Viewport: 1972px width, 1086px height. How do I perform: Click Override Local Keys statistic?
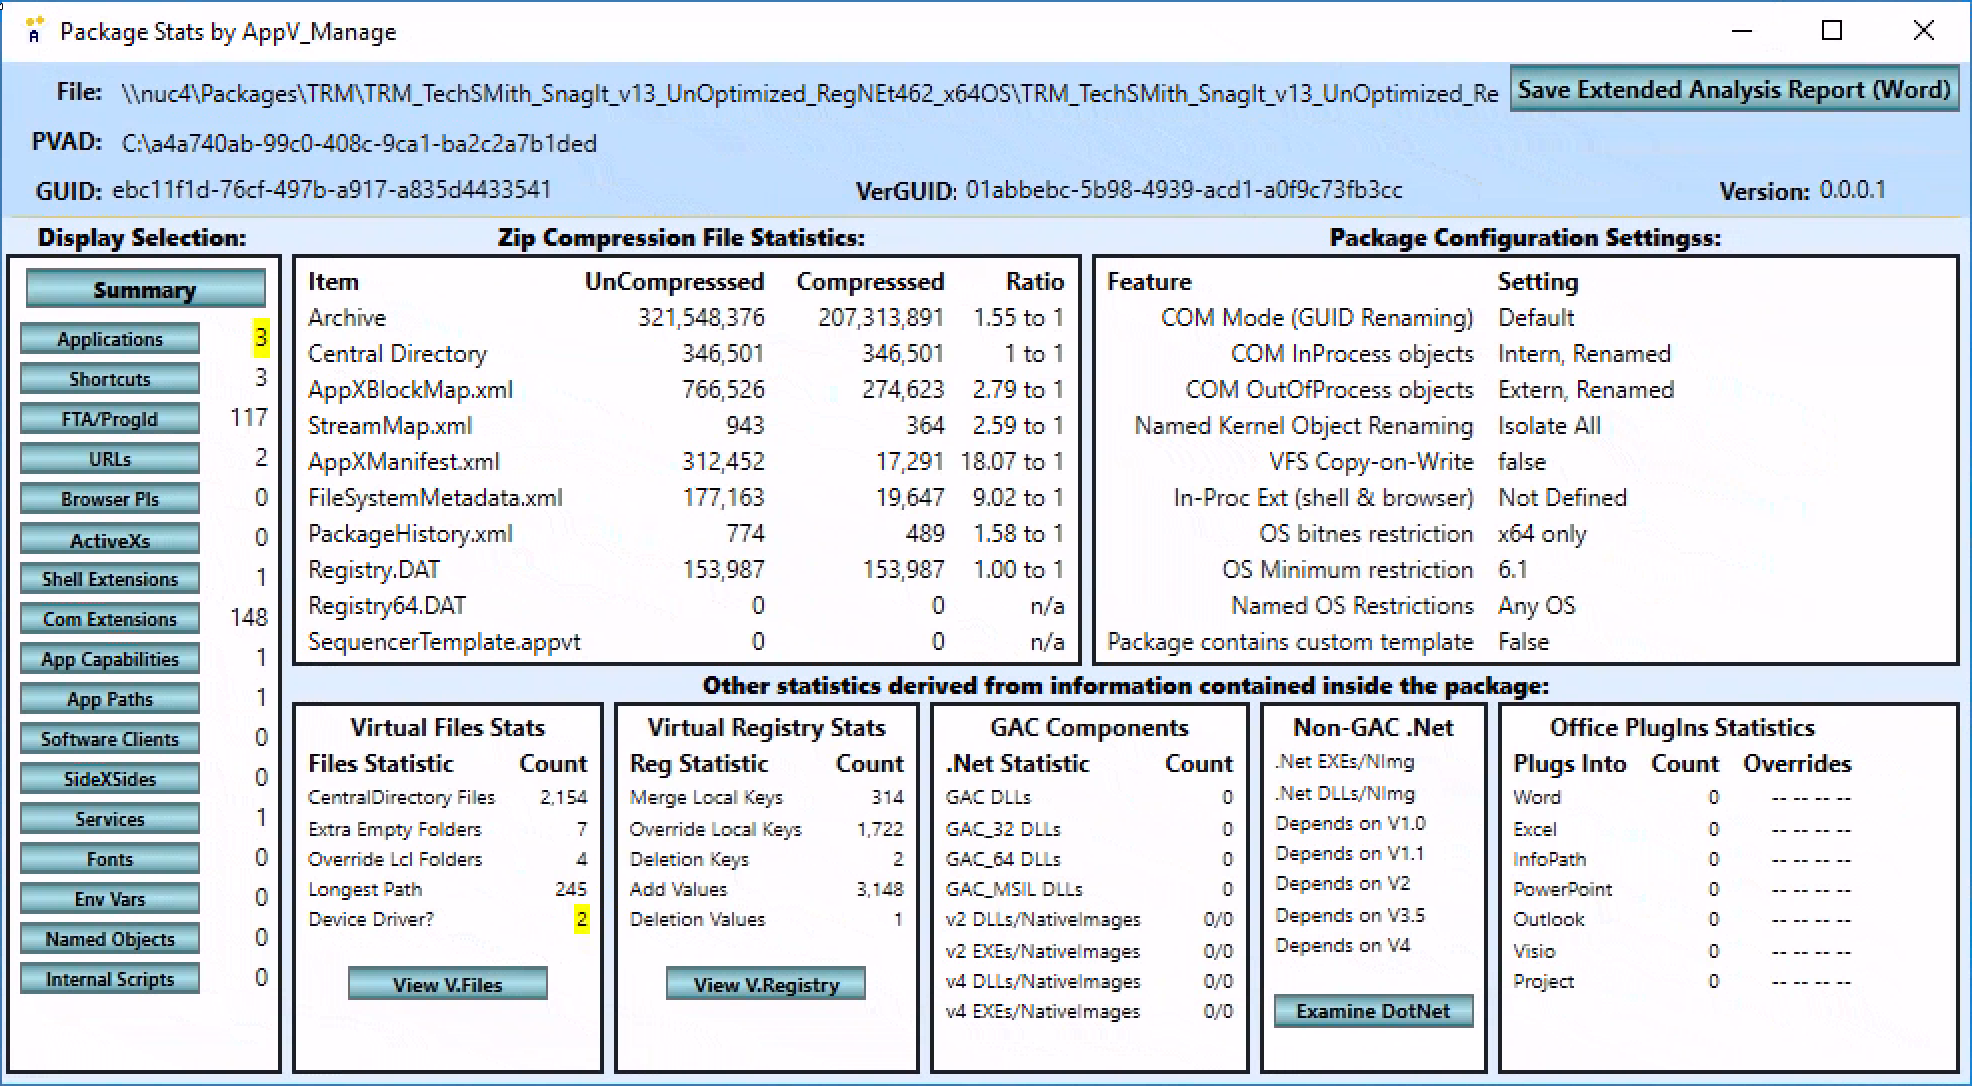tap(766, 829)
